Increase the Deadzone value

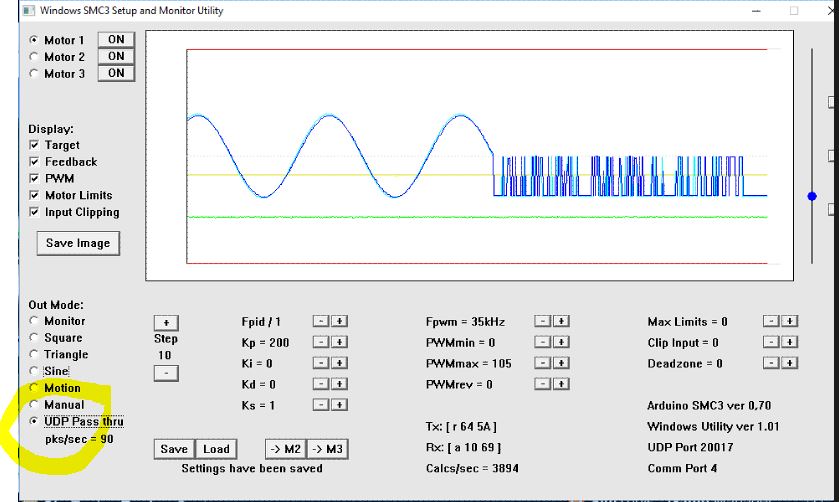tap(790, 363)
